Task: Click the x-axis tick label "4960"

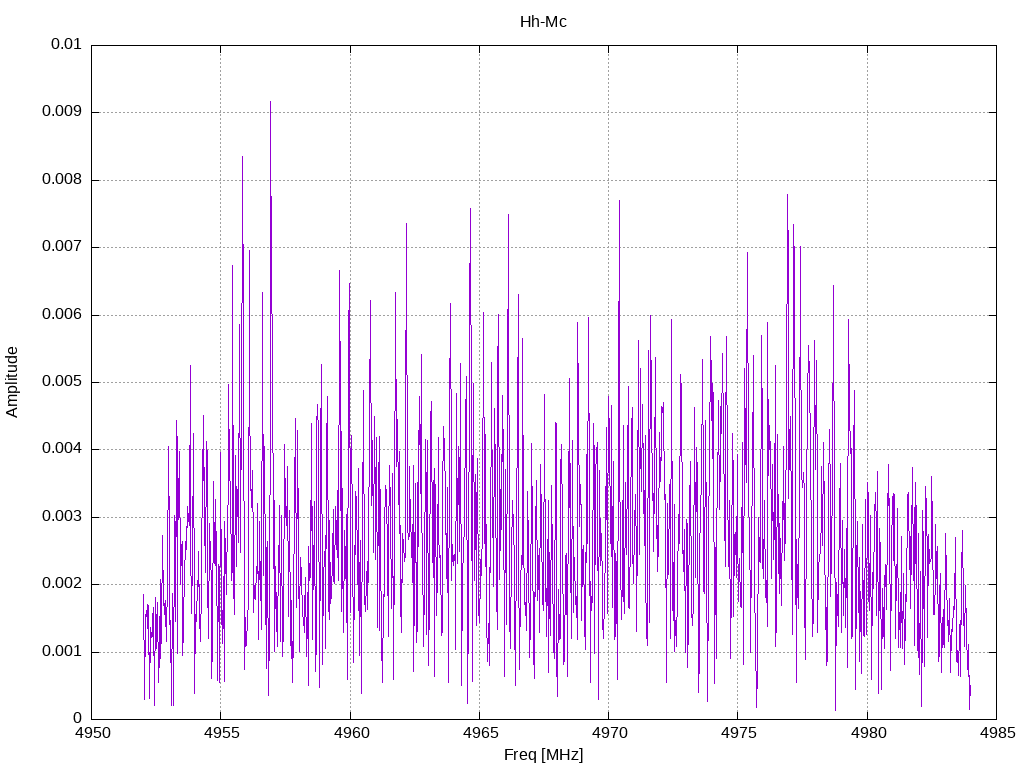Action: click(351, 733)
